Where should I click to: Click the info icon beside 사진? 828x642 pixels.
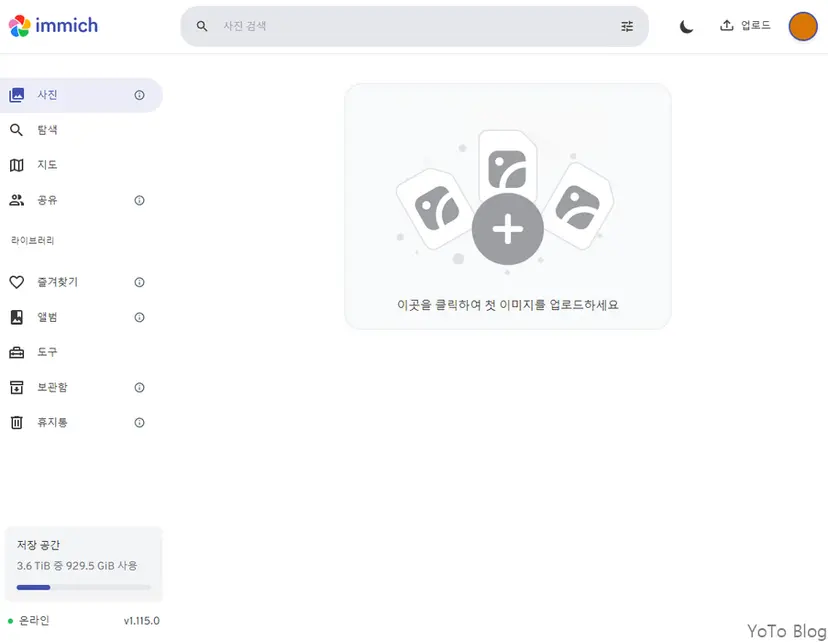[139, 95]
